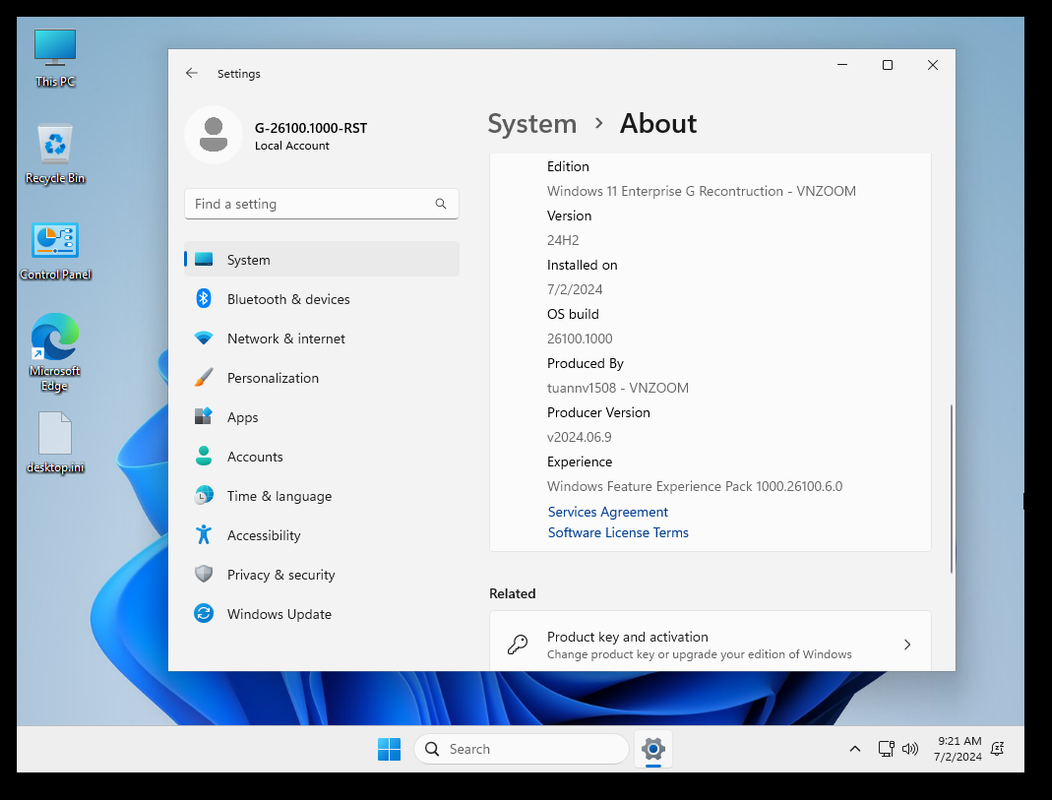The height and width of the screenshot is (800, 1052).
Task: Open Windows Update settings label
Action: pyautogui.click(x=279, y=614)
